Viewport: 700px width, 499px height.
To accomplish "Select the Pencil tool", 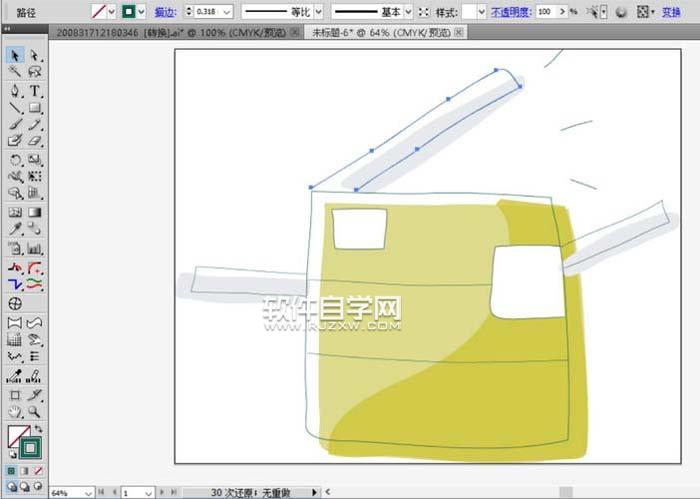I will 34,124.
